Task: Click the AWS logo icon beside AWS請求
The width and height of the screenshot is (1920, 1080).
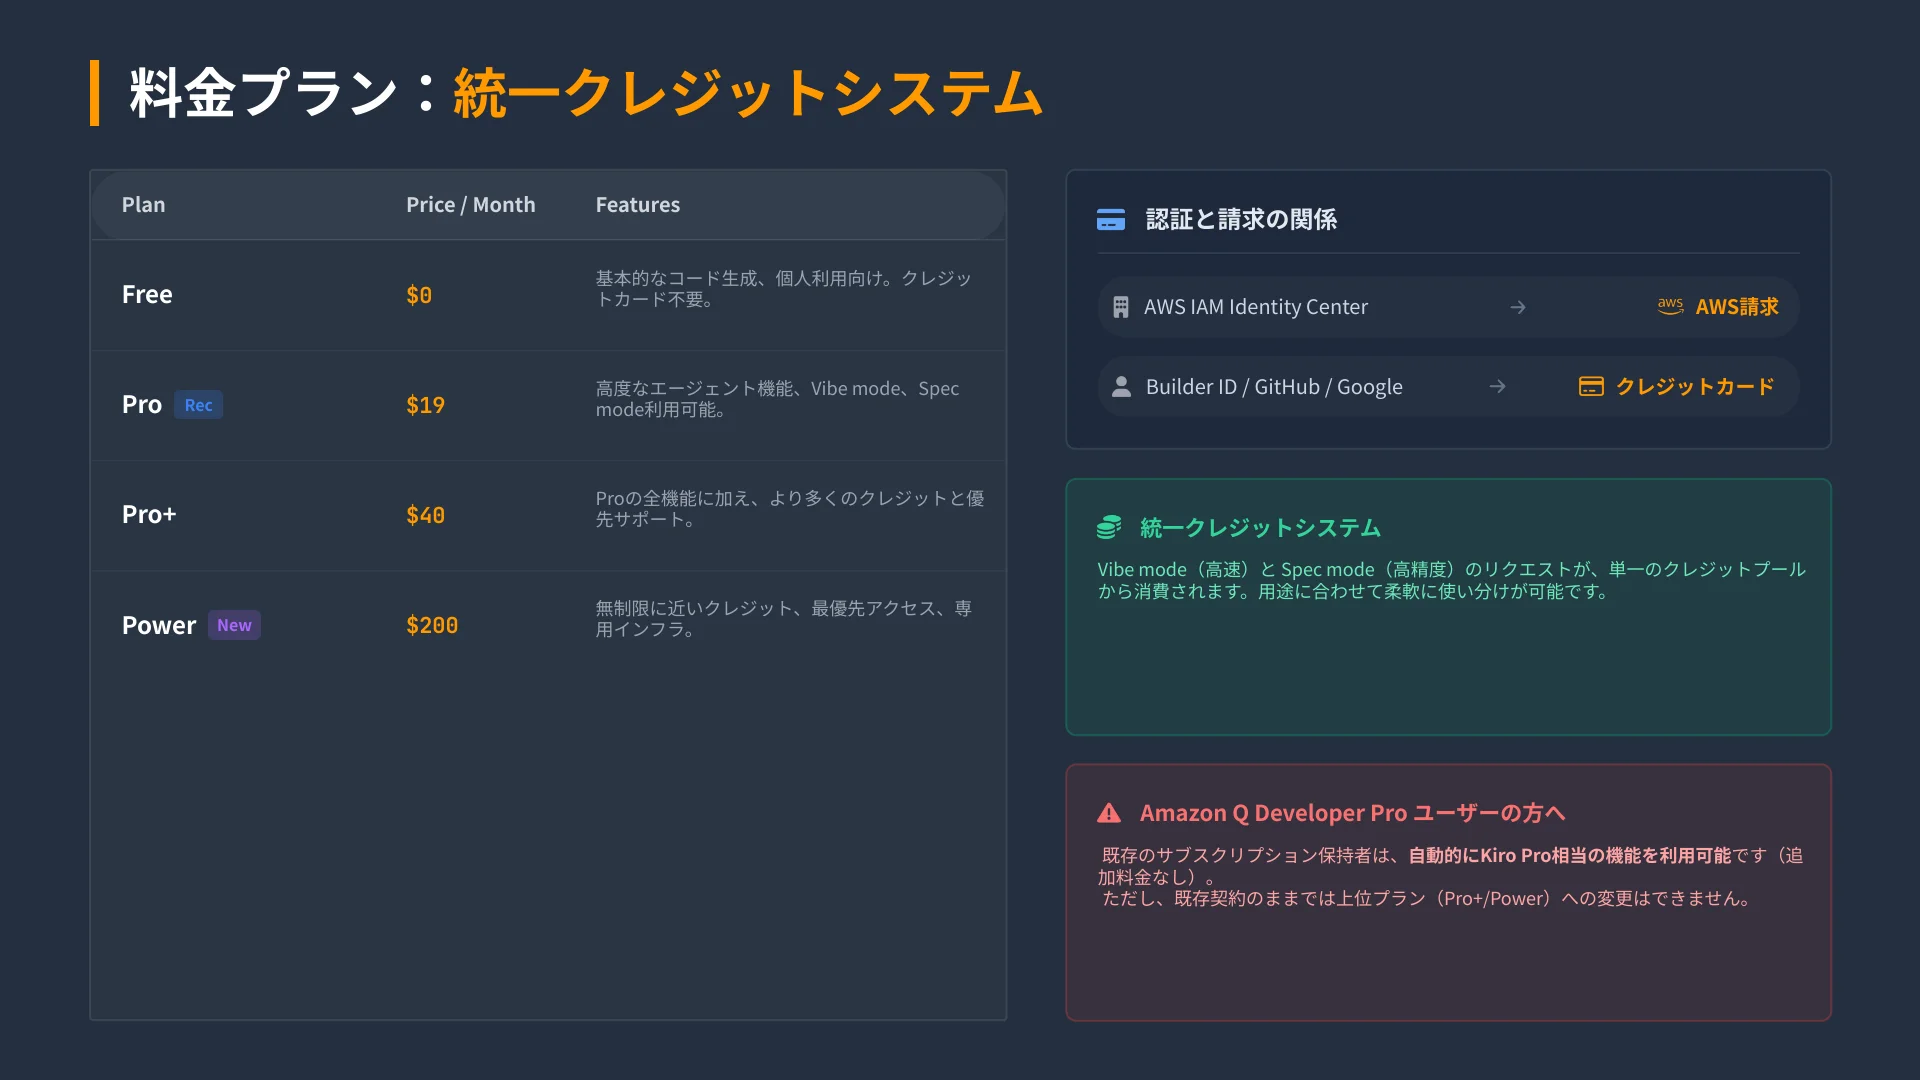Action: point(1670,306)
